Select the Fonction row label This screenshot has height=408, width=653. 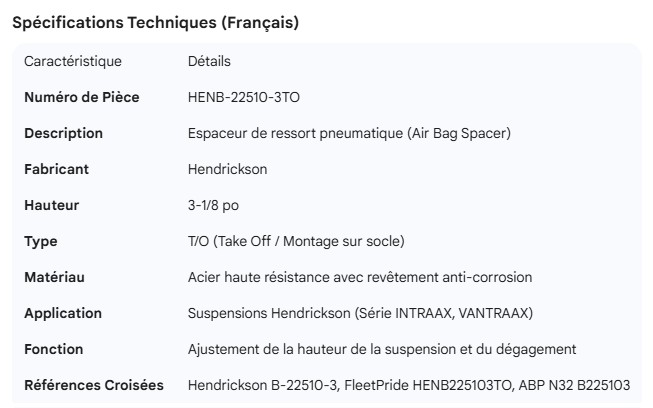point(53,350)
